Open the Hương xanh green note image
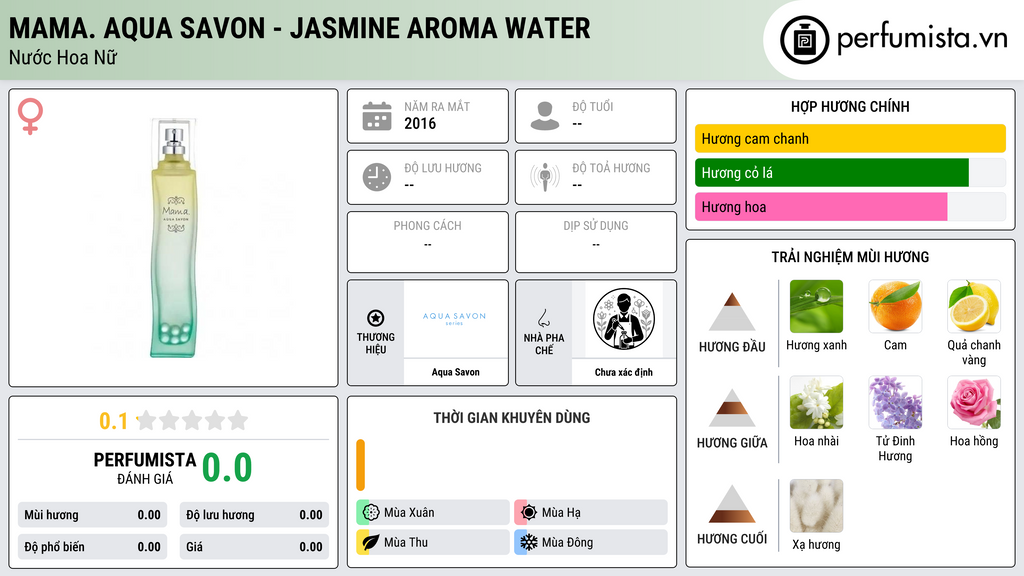1024x576 pixels. pos(816,306)
